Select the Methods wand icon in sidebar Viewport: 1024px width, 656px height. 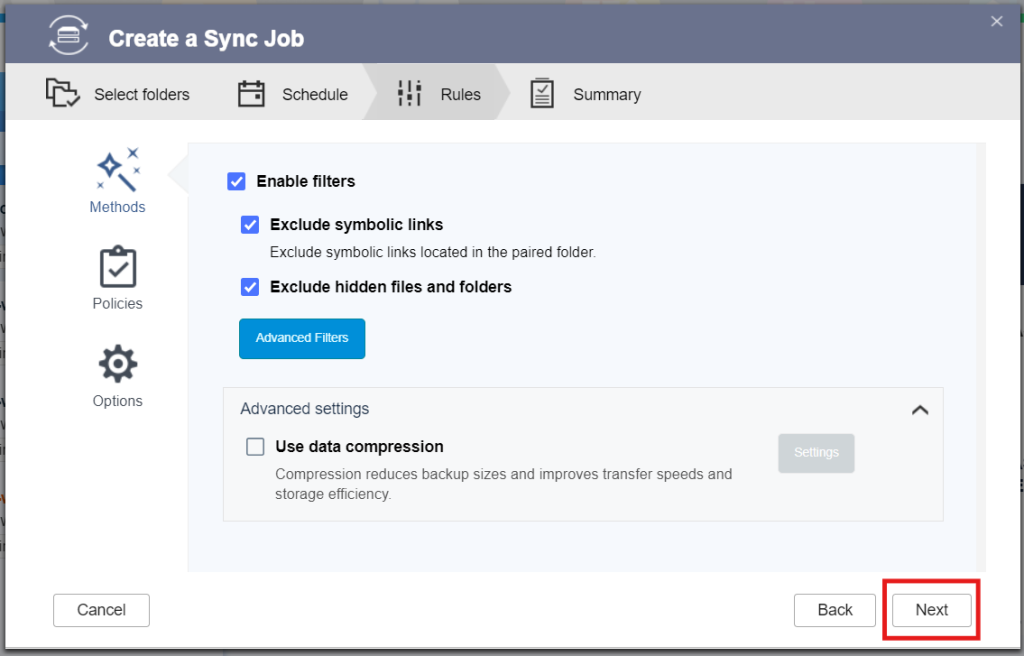[117, 168]
